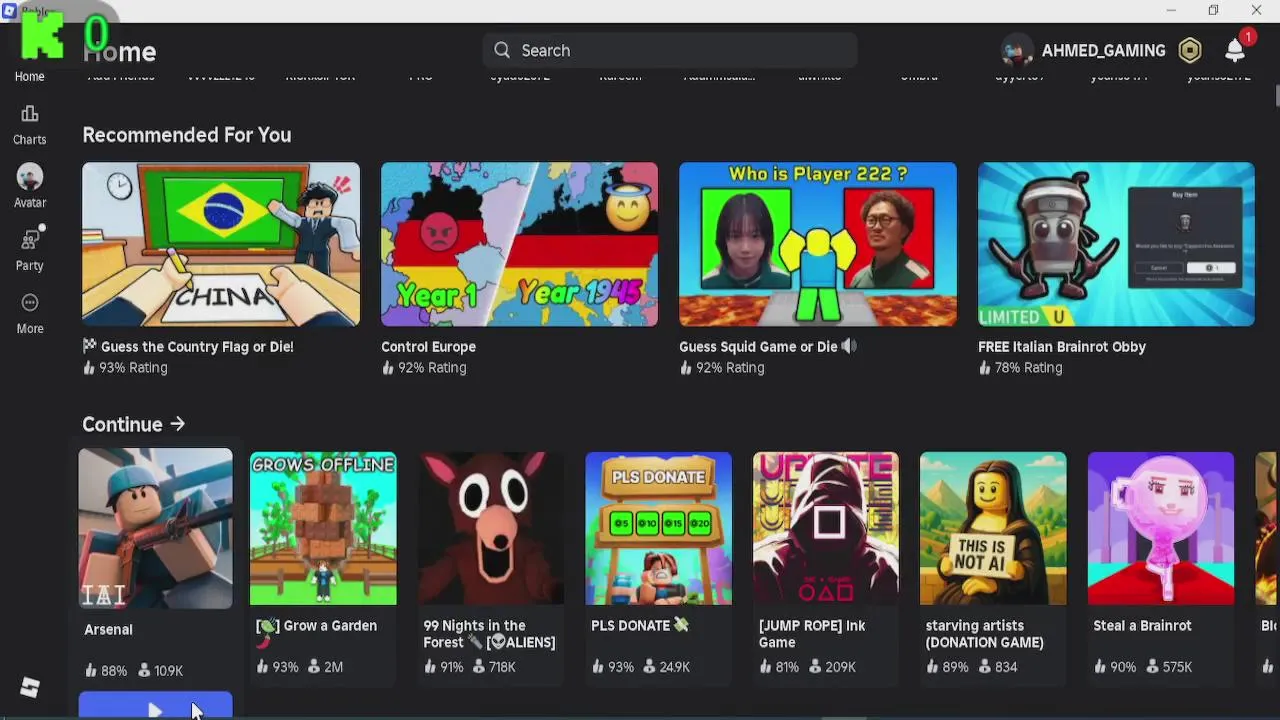Open 99 Nights in the Forest thumbnail
The height and width of the screenshot is (720, 1280).
pyautogui.click(x=490, y=528)
